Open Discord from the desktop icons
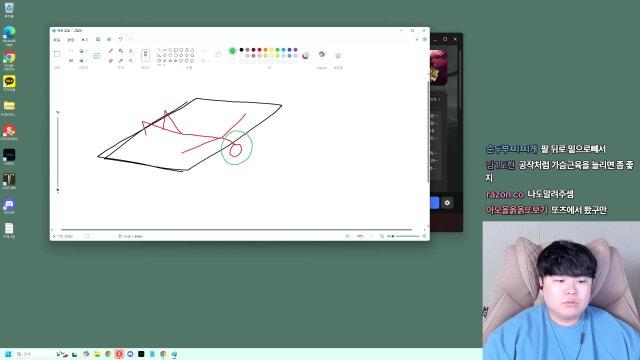 point(9,206)
